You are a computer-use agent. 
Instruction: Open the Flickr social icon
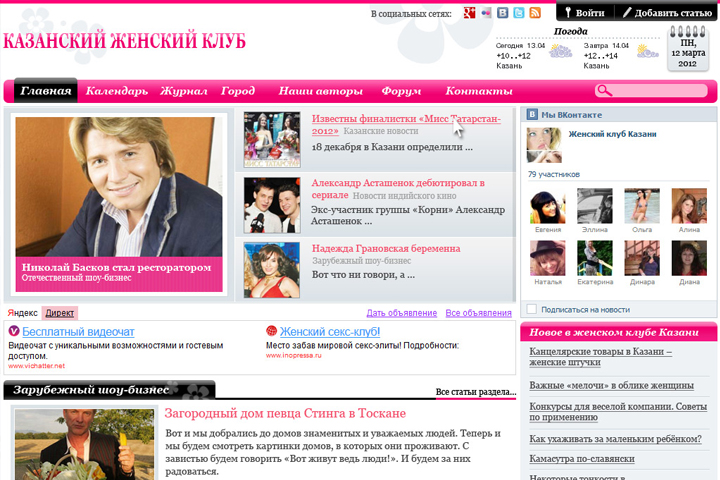[486, 13]
